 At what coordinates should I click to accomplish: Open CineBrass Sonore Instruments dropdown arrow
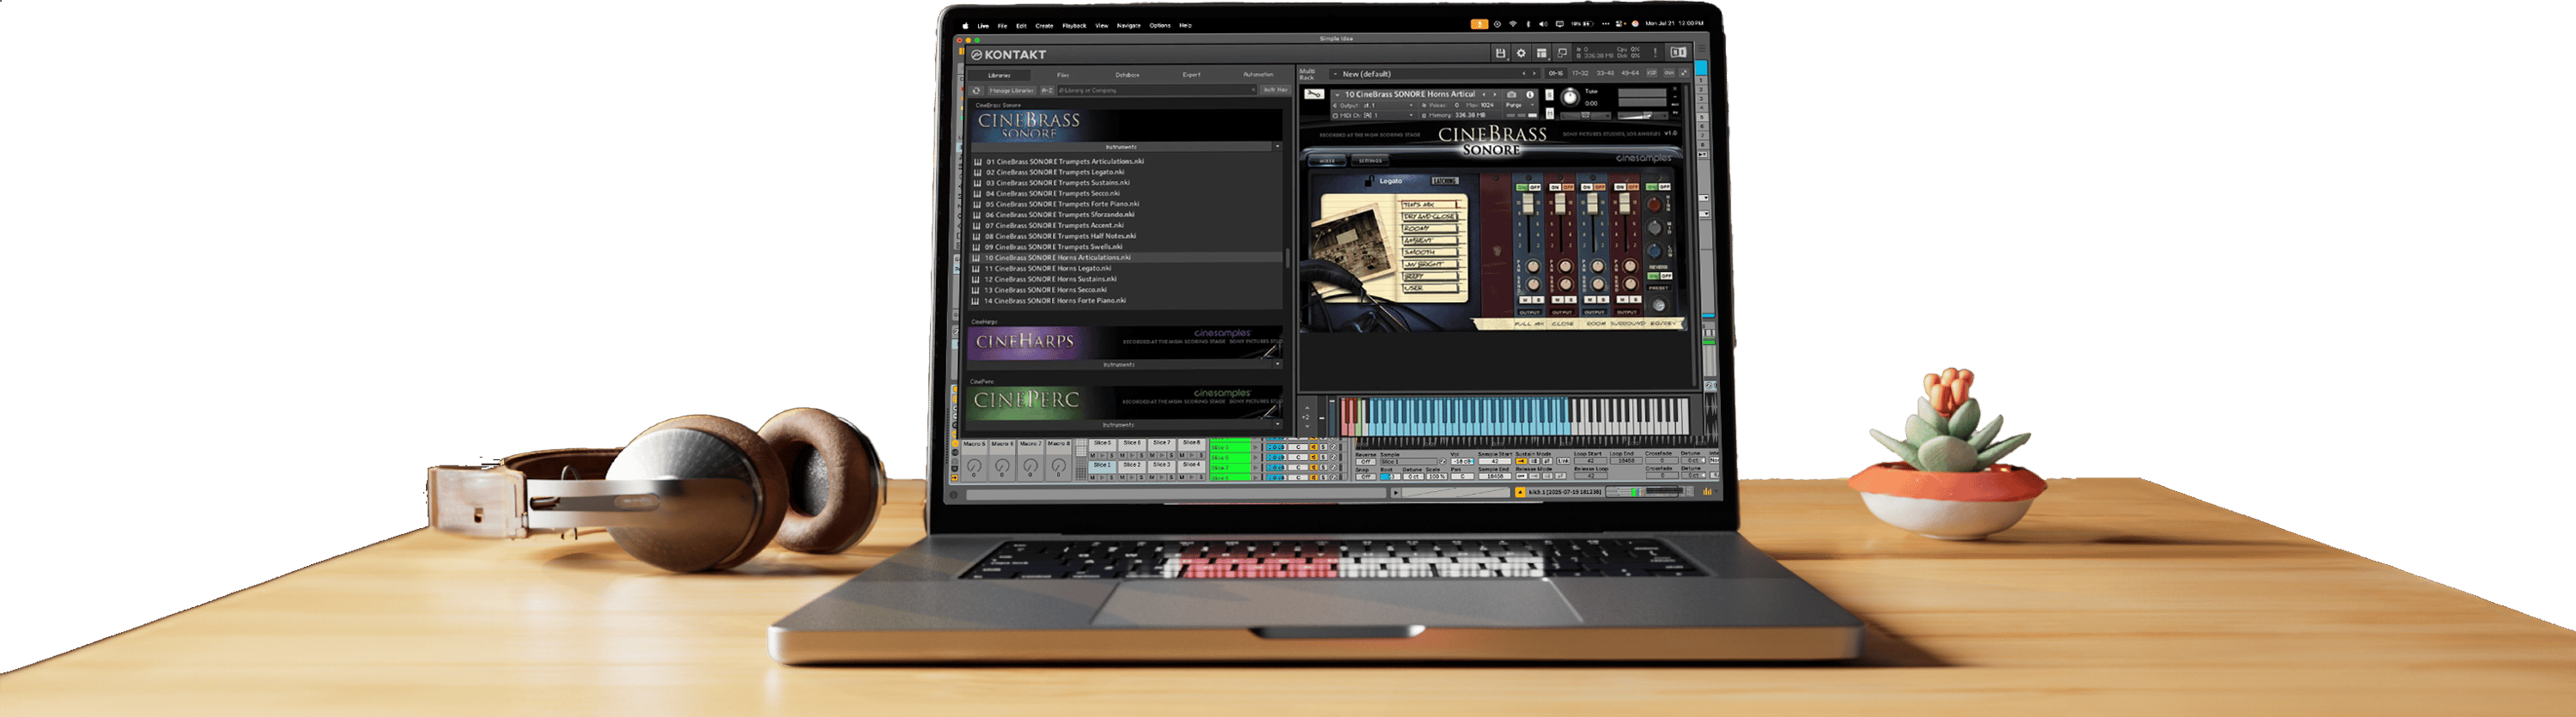[1278, 147]
